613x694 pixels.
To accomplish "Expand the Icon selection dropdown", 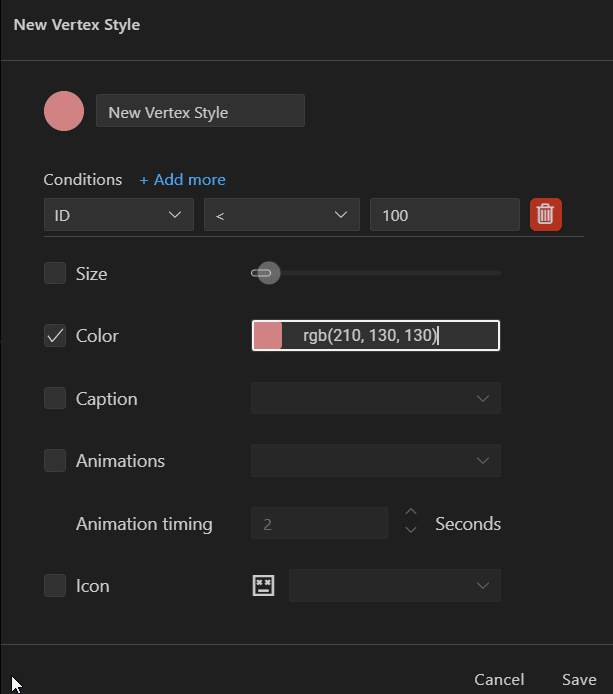I will pos(394,586).
